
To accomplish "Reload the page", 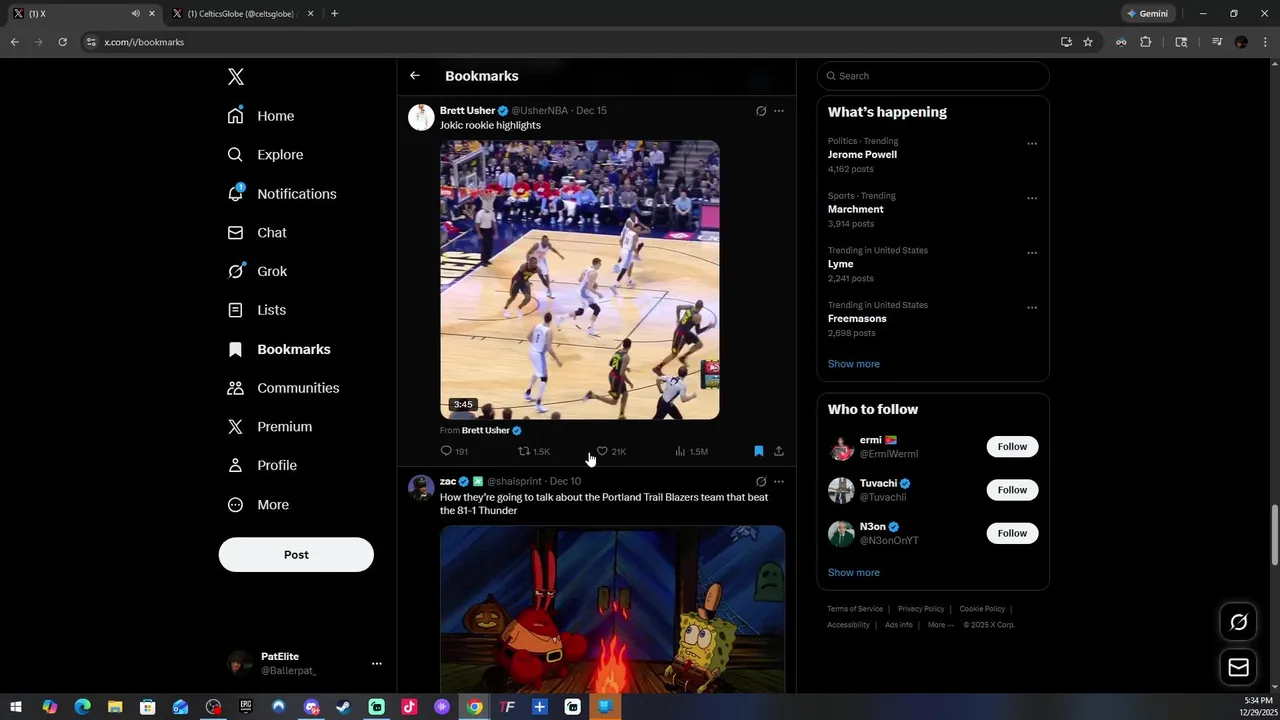I will 62,42.
